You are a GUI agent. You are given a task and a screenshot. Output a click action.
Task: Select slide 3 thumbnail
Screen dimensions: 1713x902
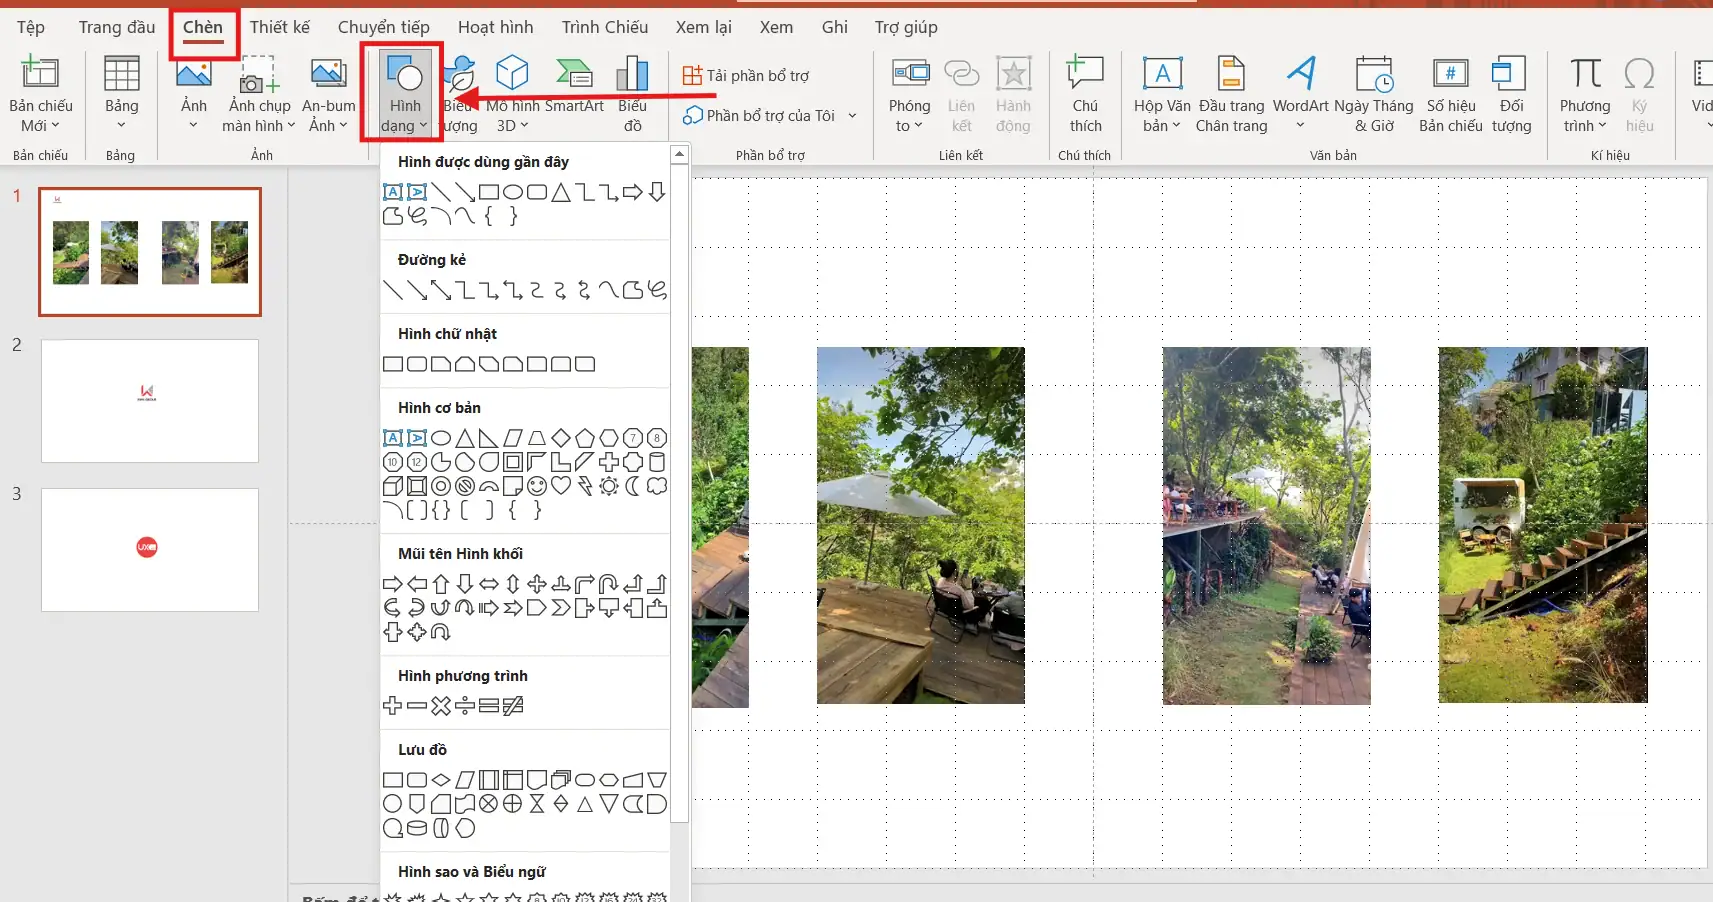pyautogui.click(x=150, y=550)
